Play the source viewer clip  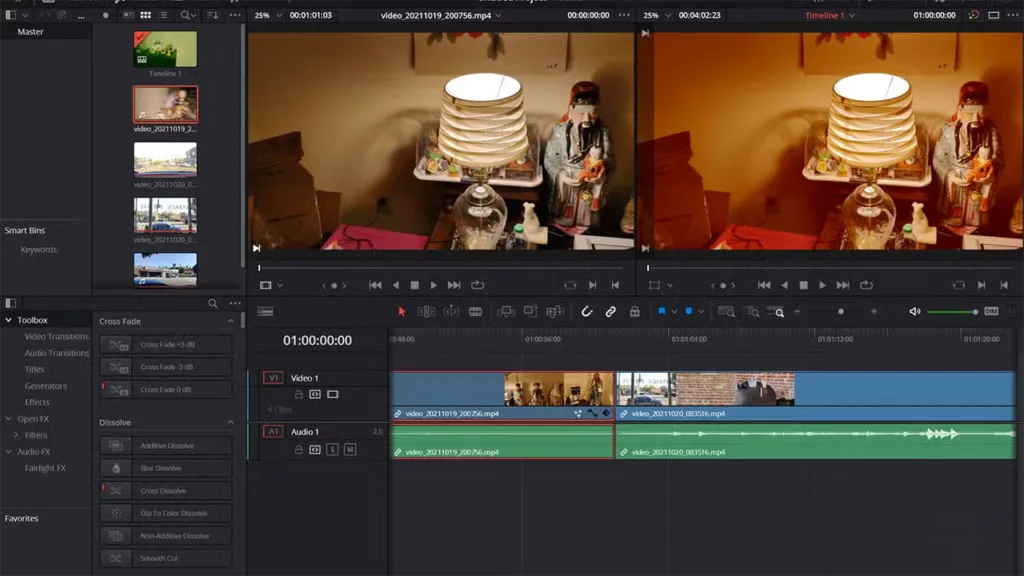434,285
